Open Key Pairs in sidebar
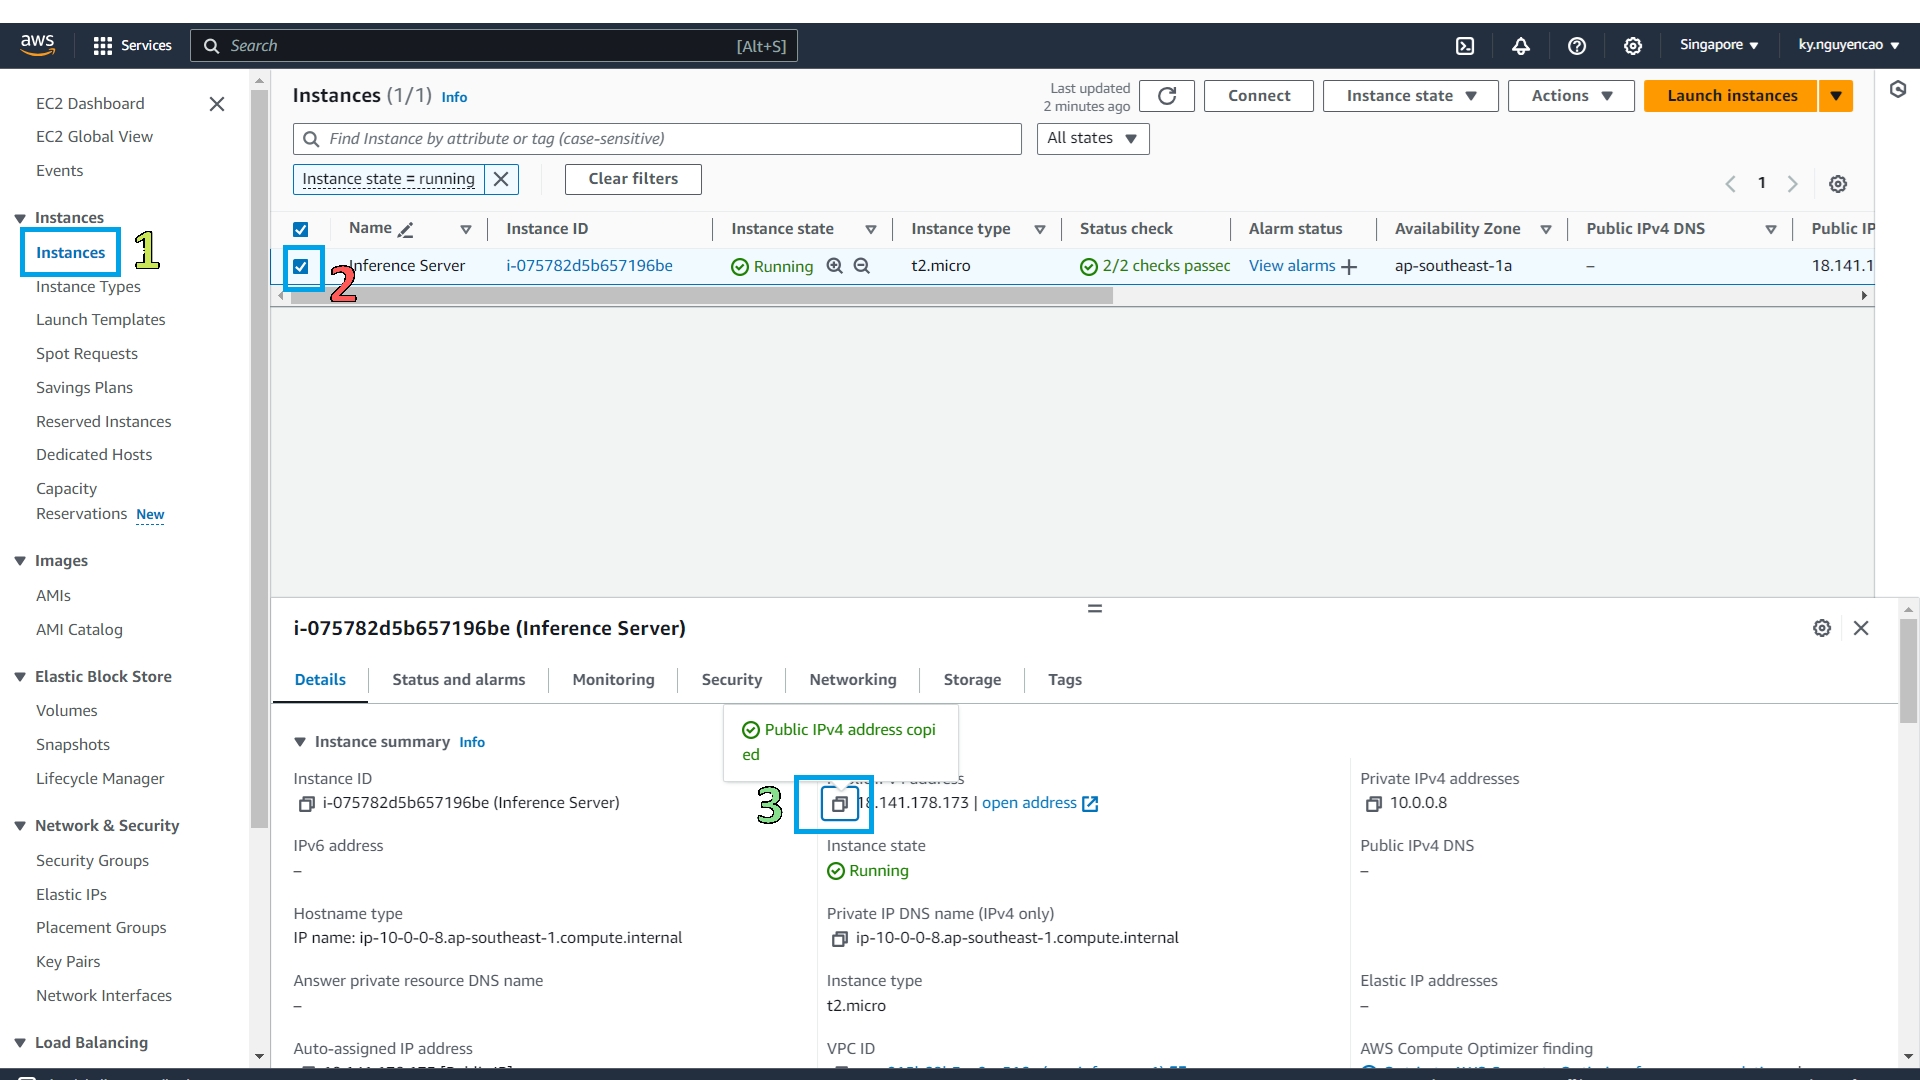The width and height of the screenshot is (1920, 1080). pyautogui.click(x=68, y=962)
